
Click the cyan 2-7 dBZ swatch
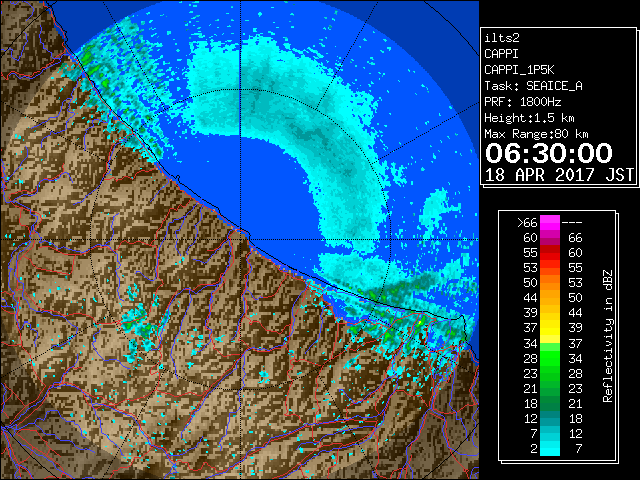[x=550, y=448]
